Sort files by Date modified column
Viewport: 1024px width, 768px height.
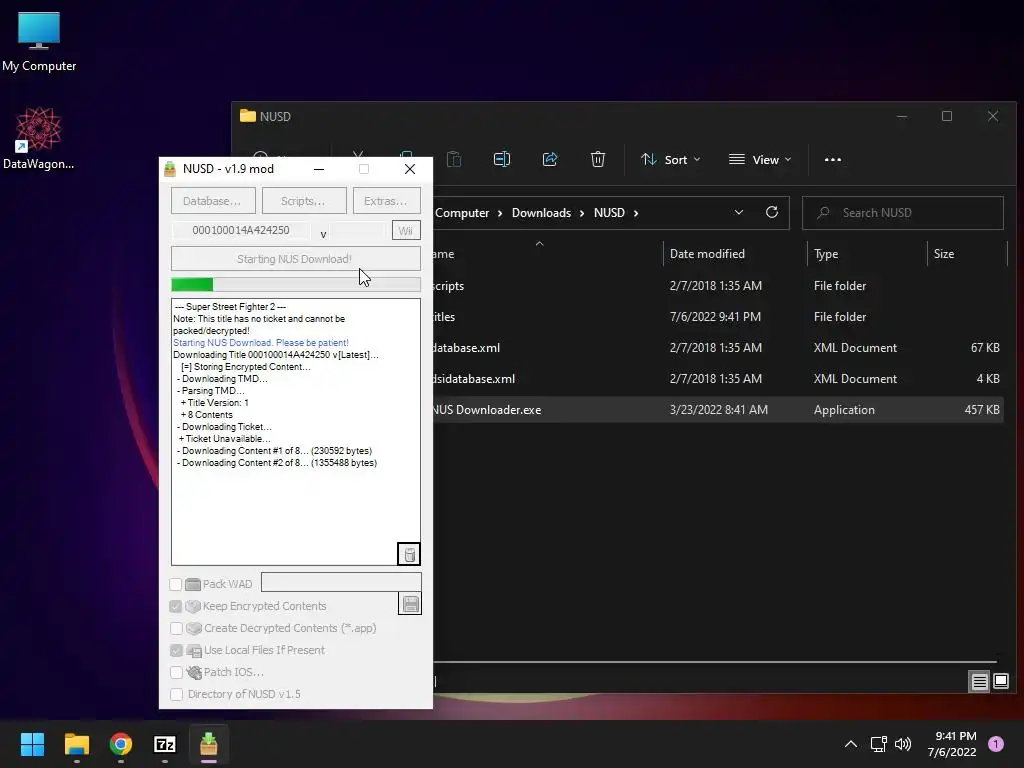point(735,253)
